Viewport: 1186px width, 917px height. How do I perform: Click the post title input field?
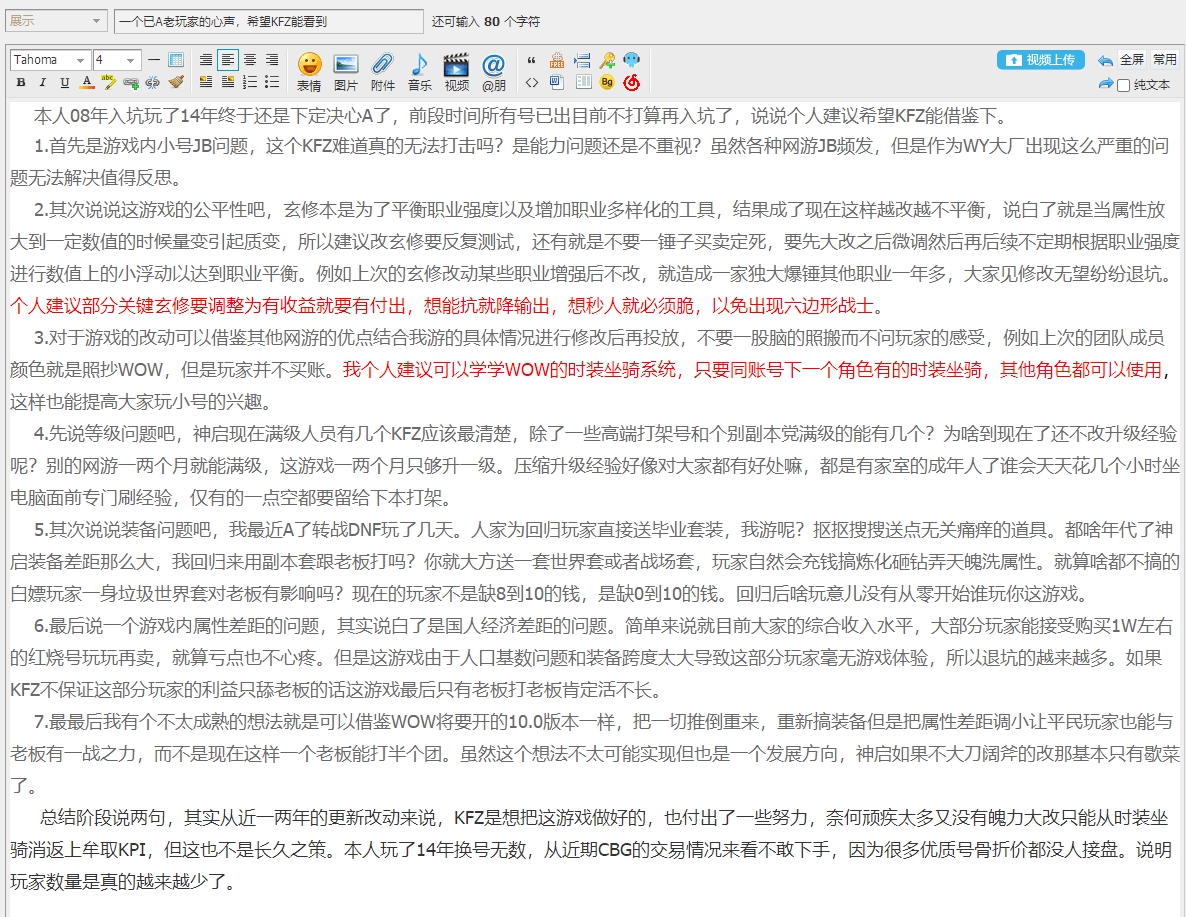pyautogui.click(x=269, y=21)
